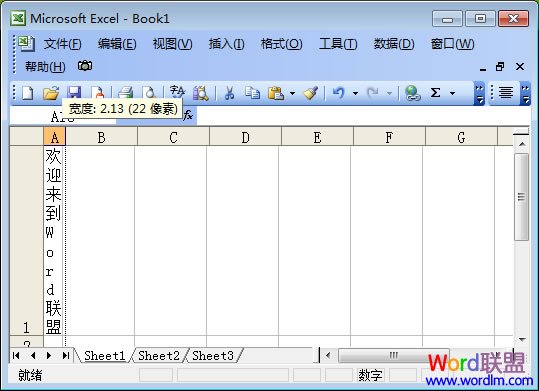Click the New blank workbook icon
This screenshot has width=539, height=391.
(28, 93)
